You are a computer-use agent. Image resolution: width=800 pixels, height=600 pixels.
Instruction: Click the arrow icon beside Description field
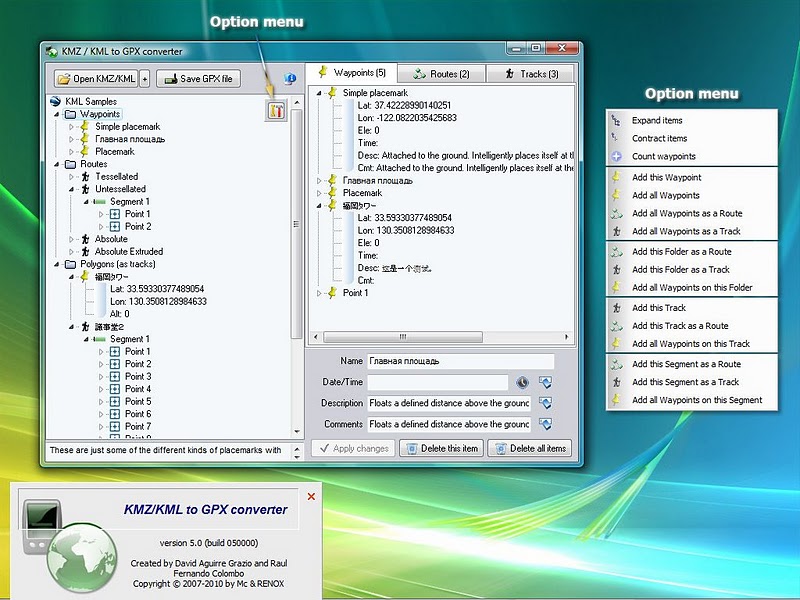(545, 403)
